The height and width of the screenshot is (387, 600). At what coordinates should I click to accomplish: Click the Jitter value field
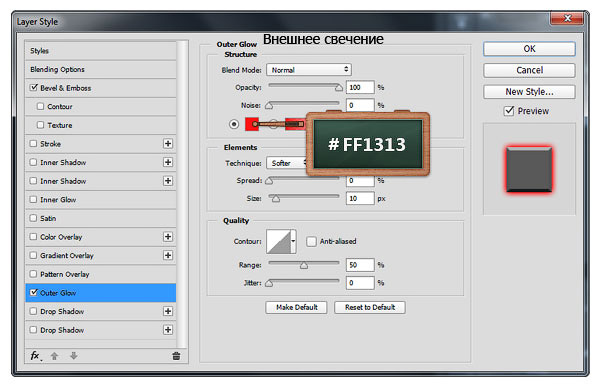point(360,283)
